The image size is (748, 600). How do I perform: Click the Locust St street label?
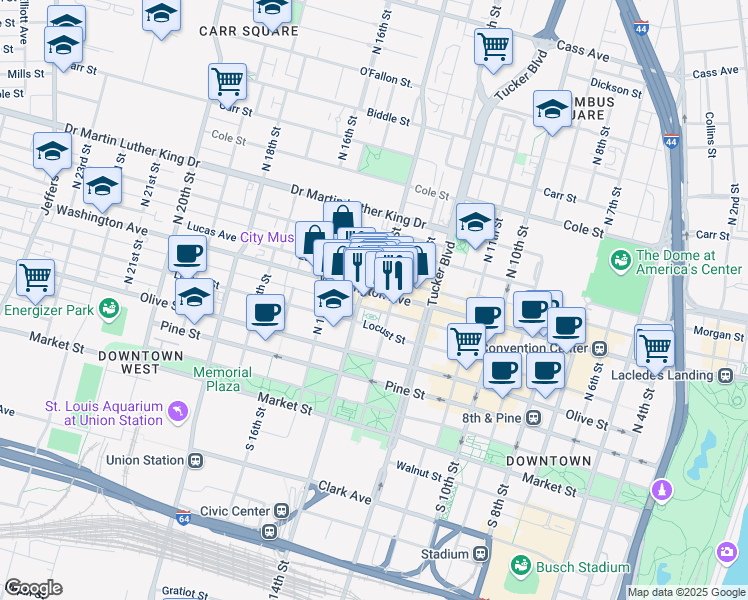pyautogui.click(x=384, y=332)
